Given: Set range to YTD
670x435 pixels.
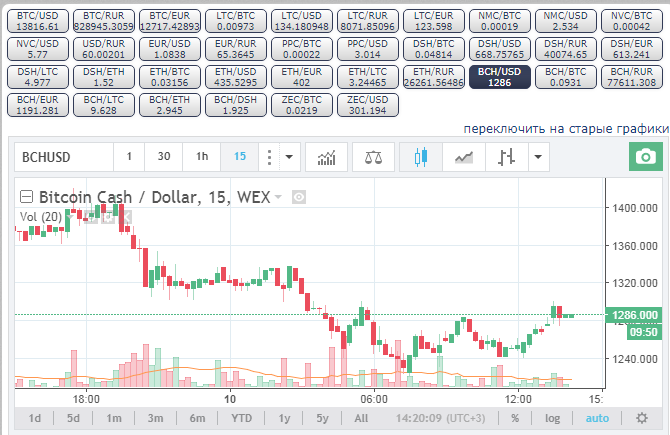Looking at the screenshot, I should tap(241, 418).
